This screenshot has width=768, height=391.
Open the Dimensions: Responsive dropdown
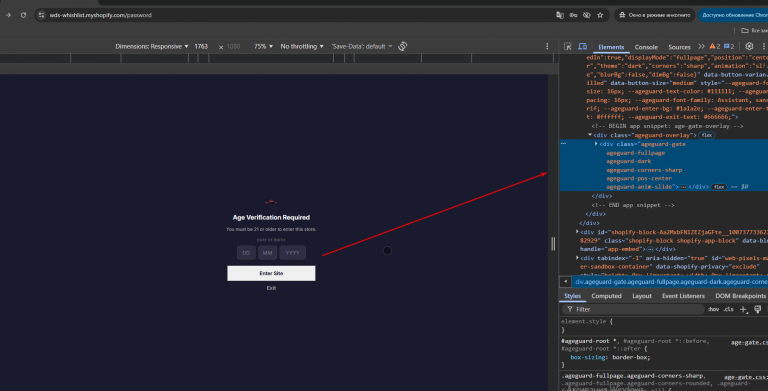(x=152, y=47)
